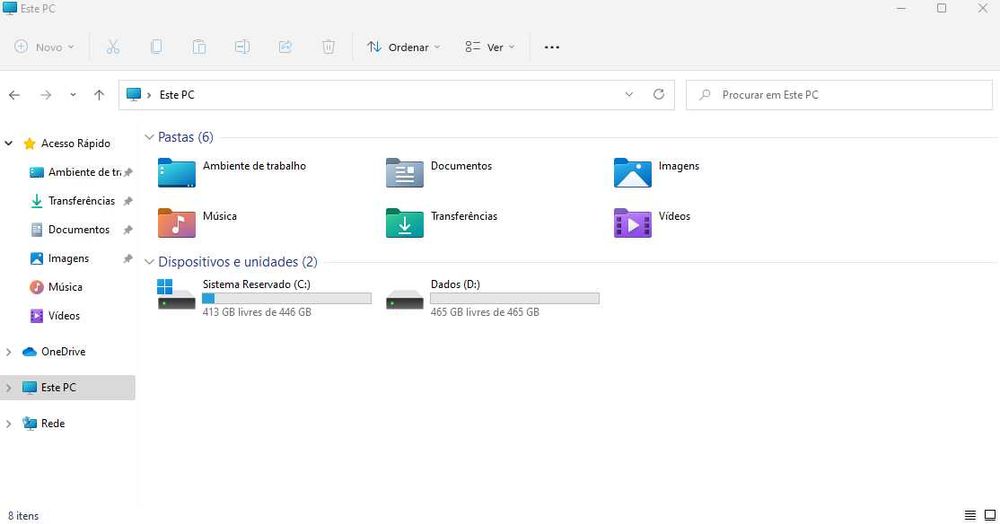Screen dimensions: 1000x524
Task: Select Rede in the navigation pane
Action: coord(43,423)
